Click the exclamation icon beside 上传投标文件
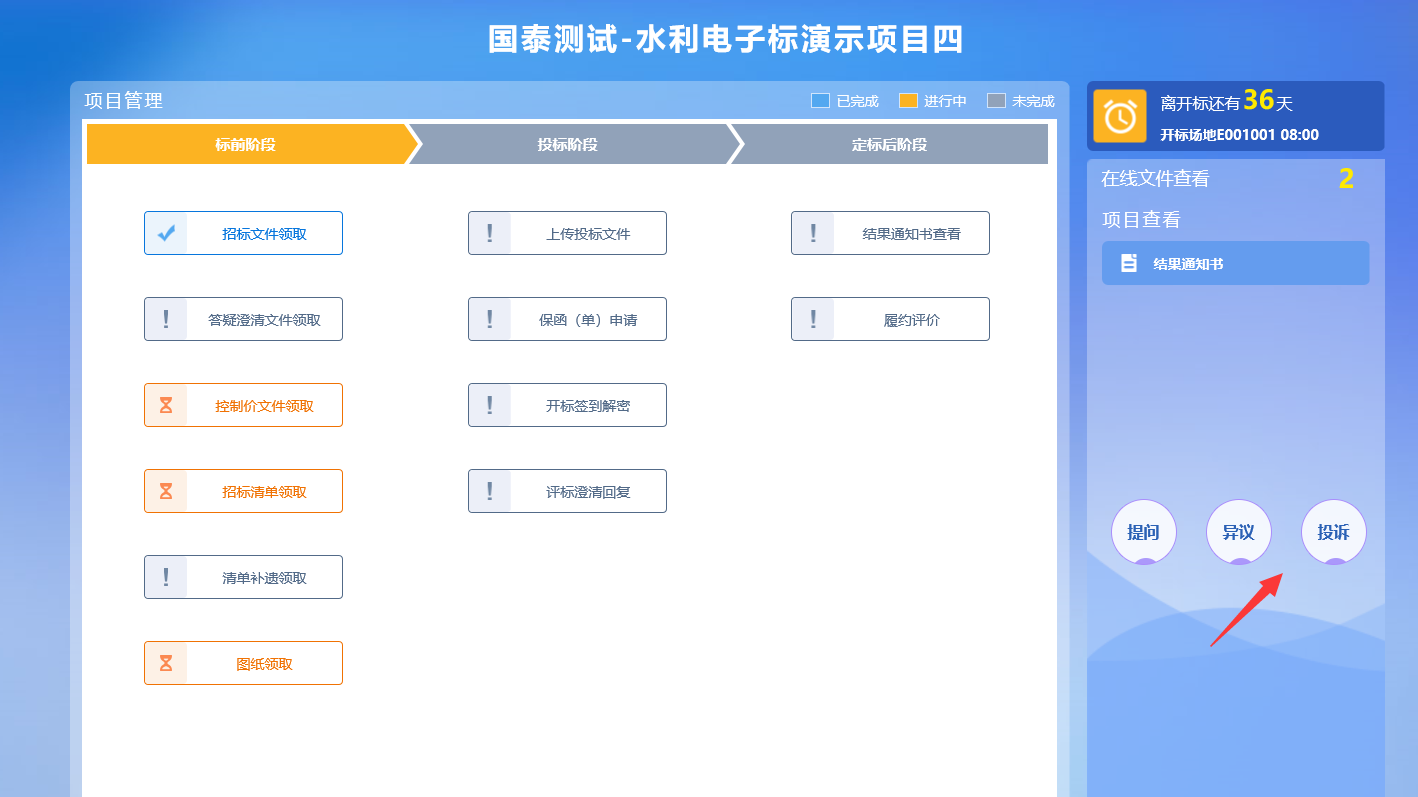Image resolution: width=1418 pixels, height=797 pixels. click(490, 233)
